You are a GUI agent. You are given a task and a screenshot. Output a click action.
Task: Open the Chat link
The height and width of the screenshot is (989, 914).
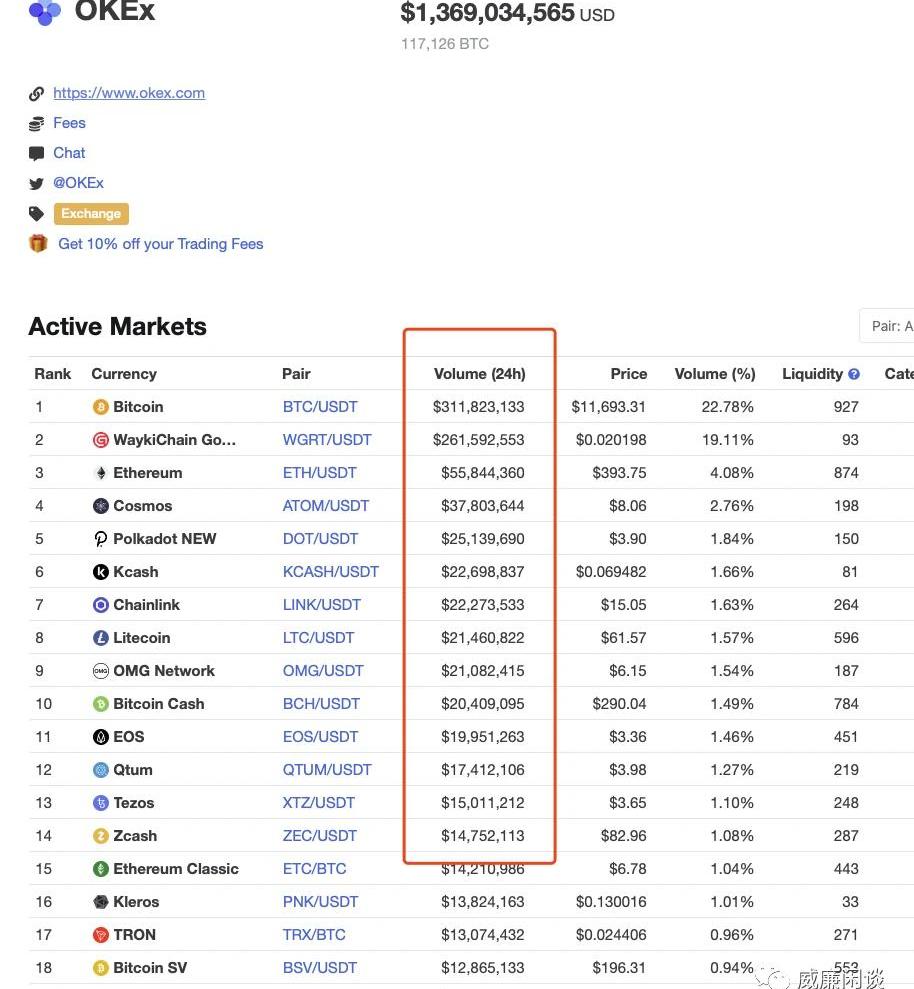69,153
